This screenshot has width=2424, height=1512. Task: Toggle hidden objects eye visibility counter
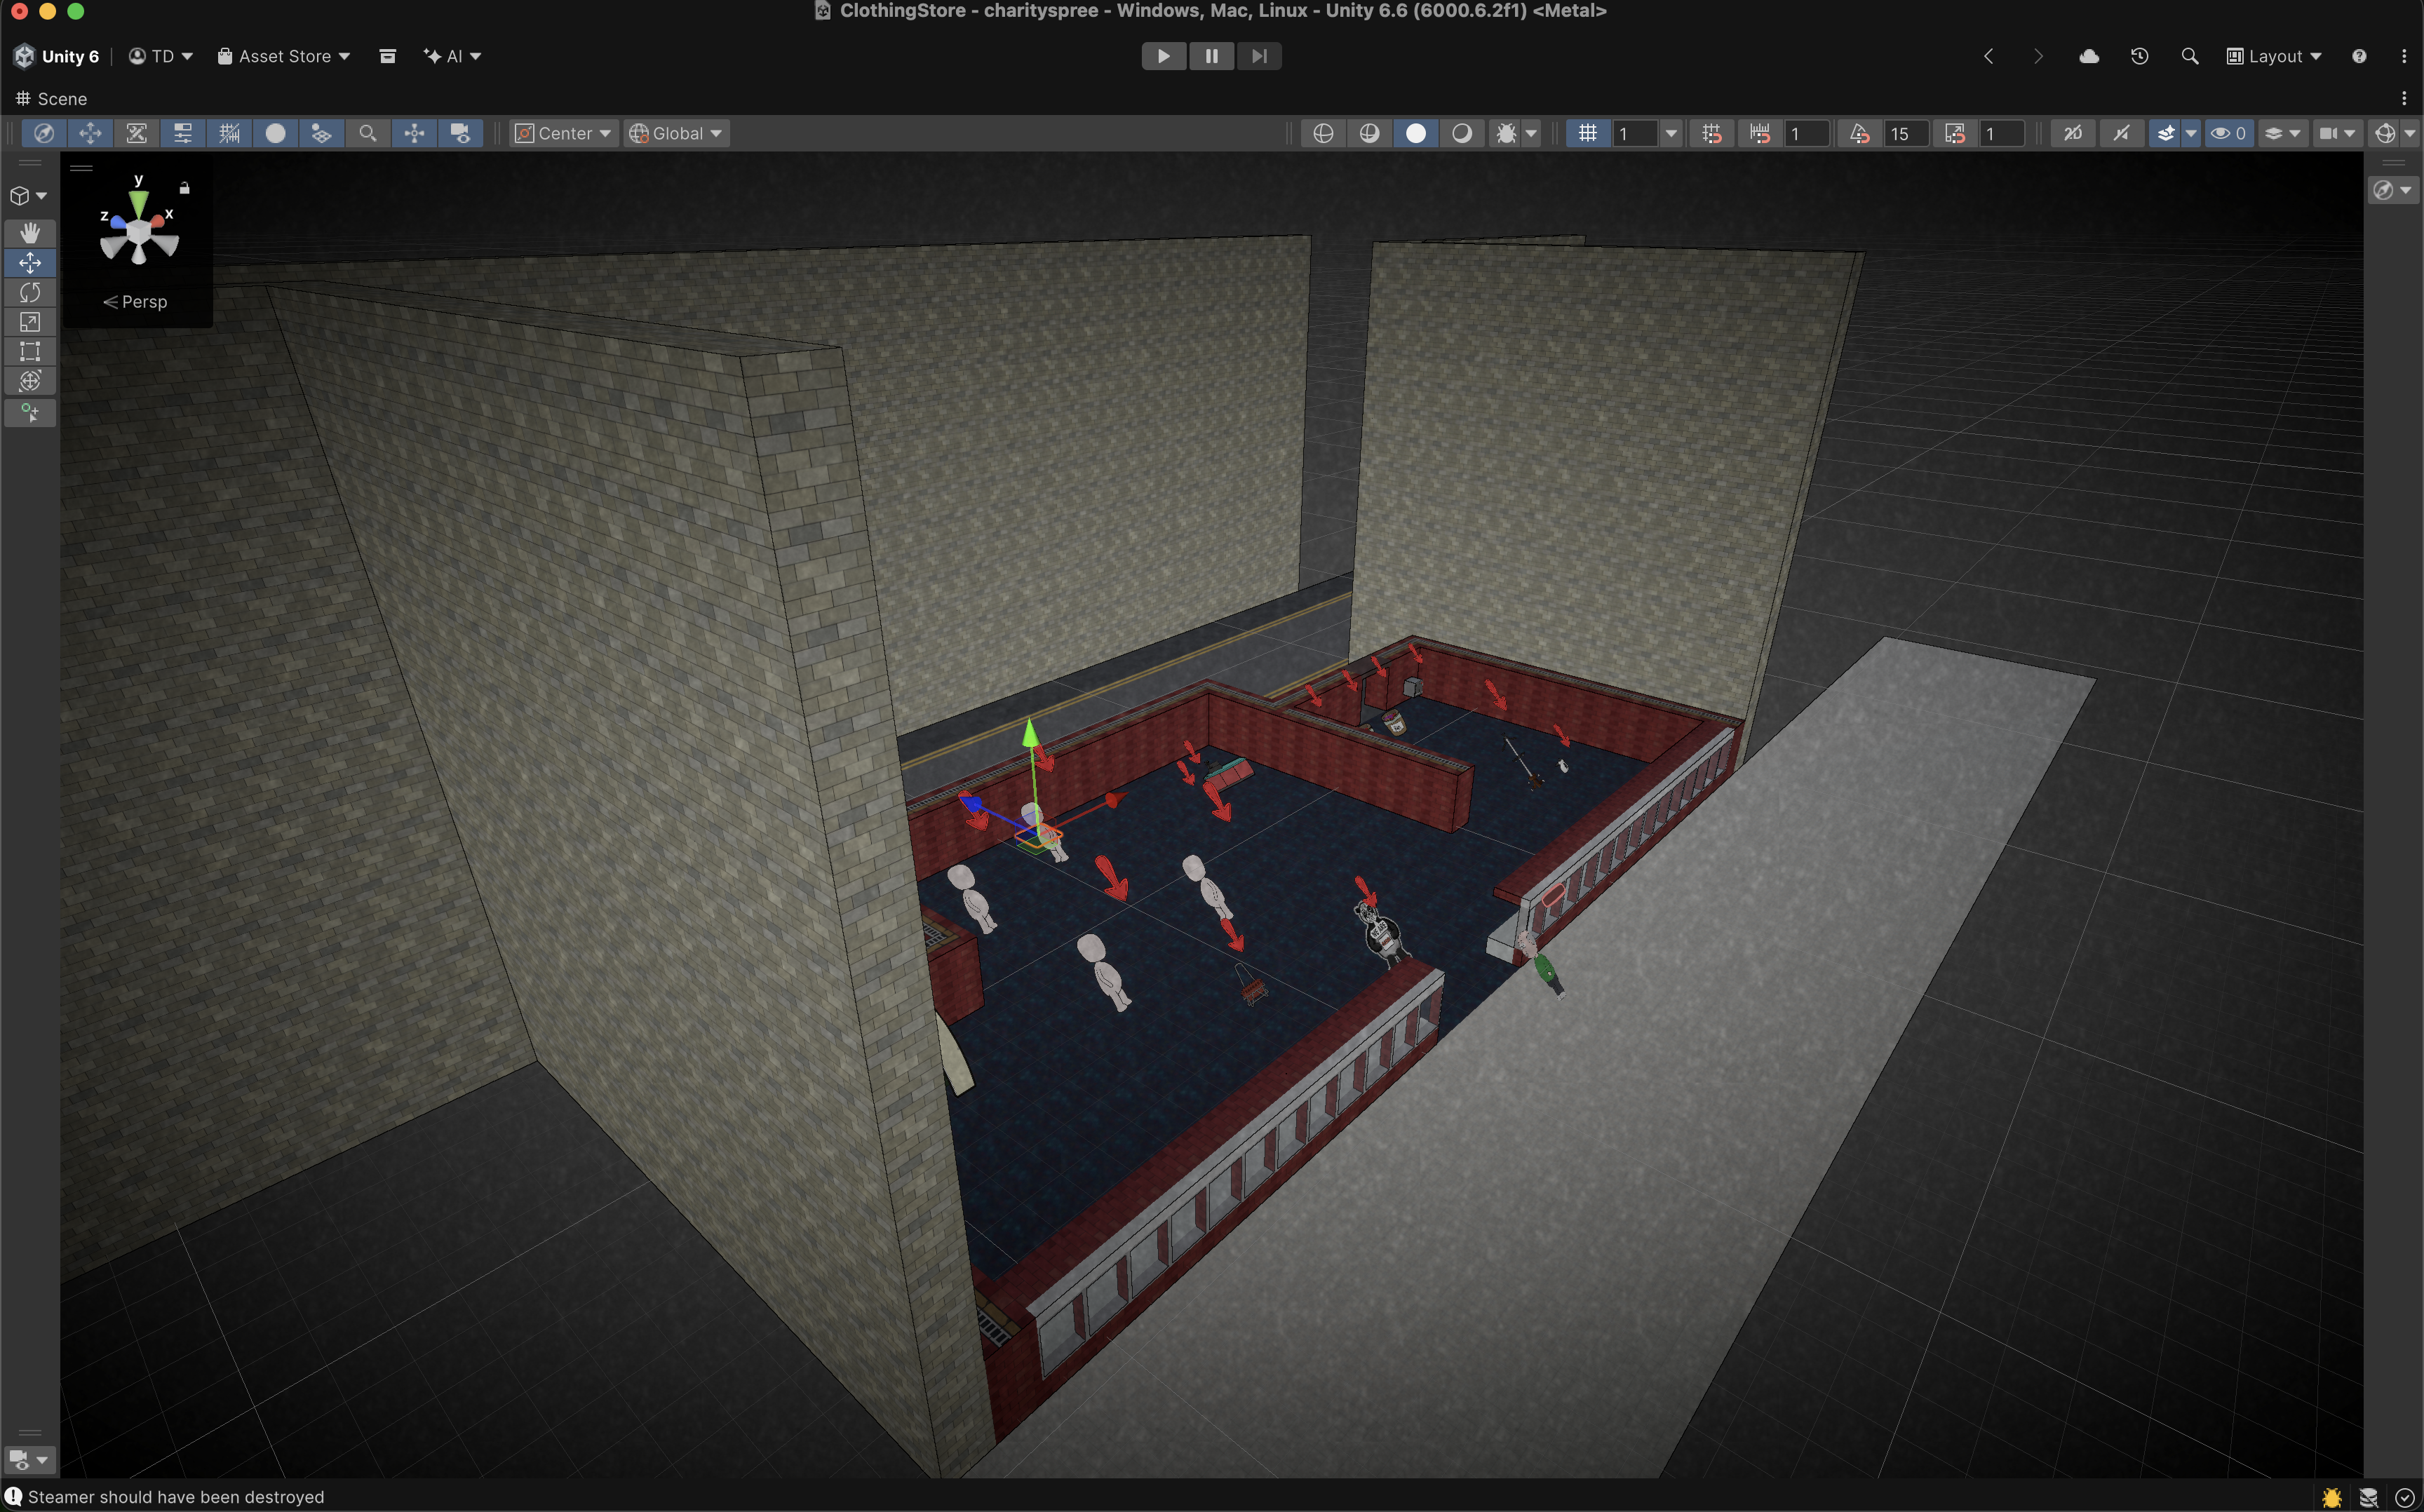point(2229,133)
